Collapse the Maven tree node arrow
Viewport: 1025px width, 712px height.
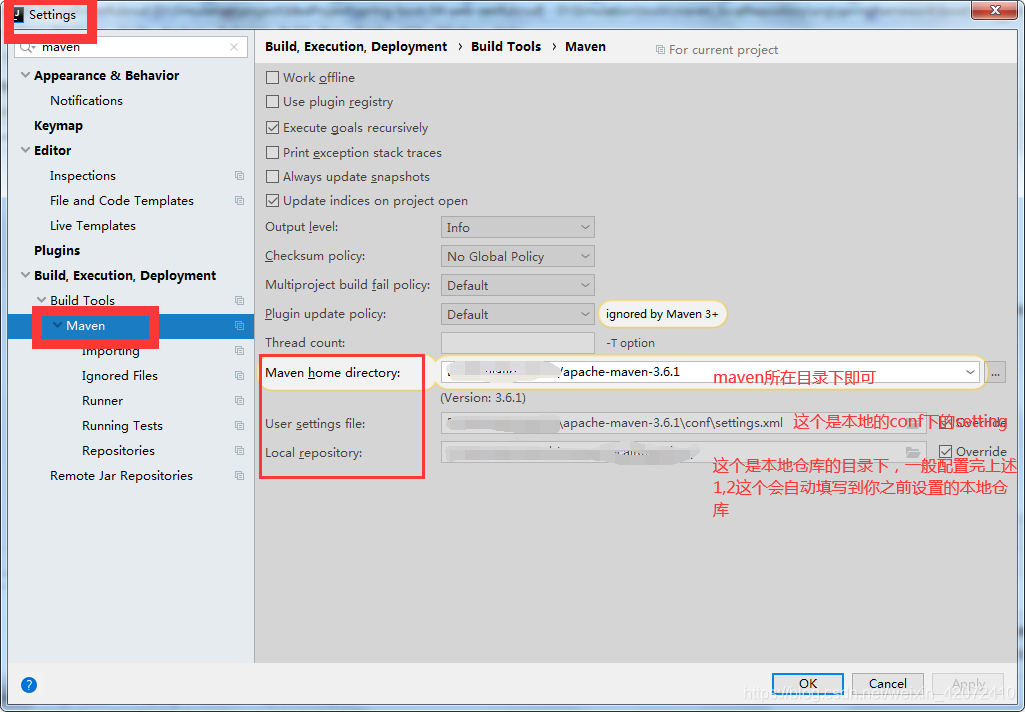pyautogui.click(x=58, y=325)
